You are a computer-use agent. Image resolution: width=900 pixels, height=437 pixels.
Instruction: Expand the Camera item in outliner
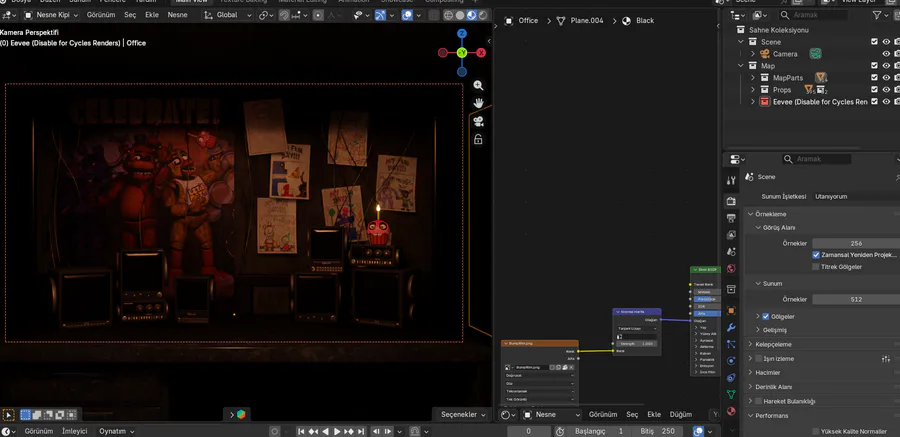[753, 54]
